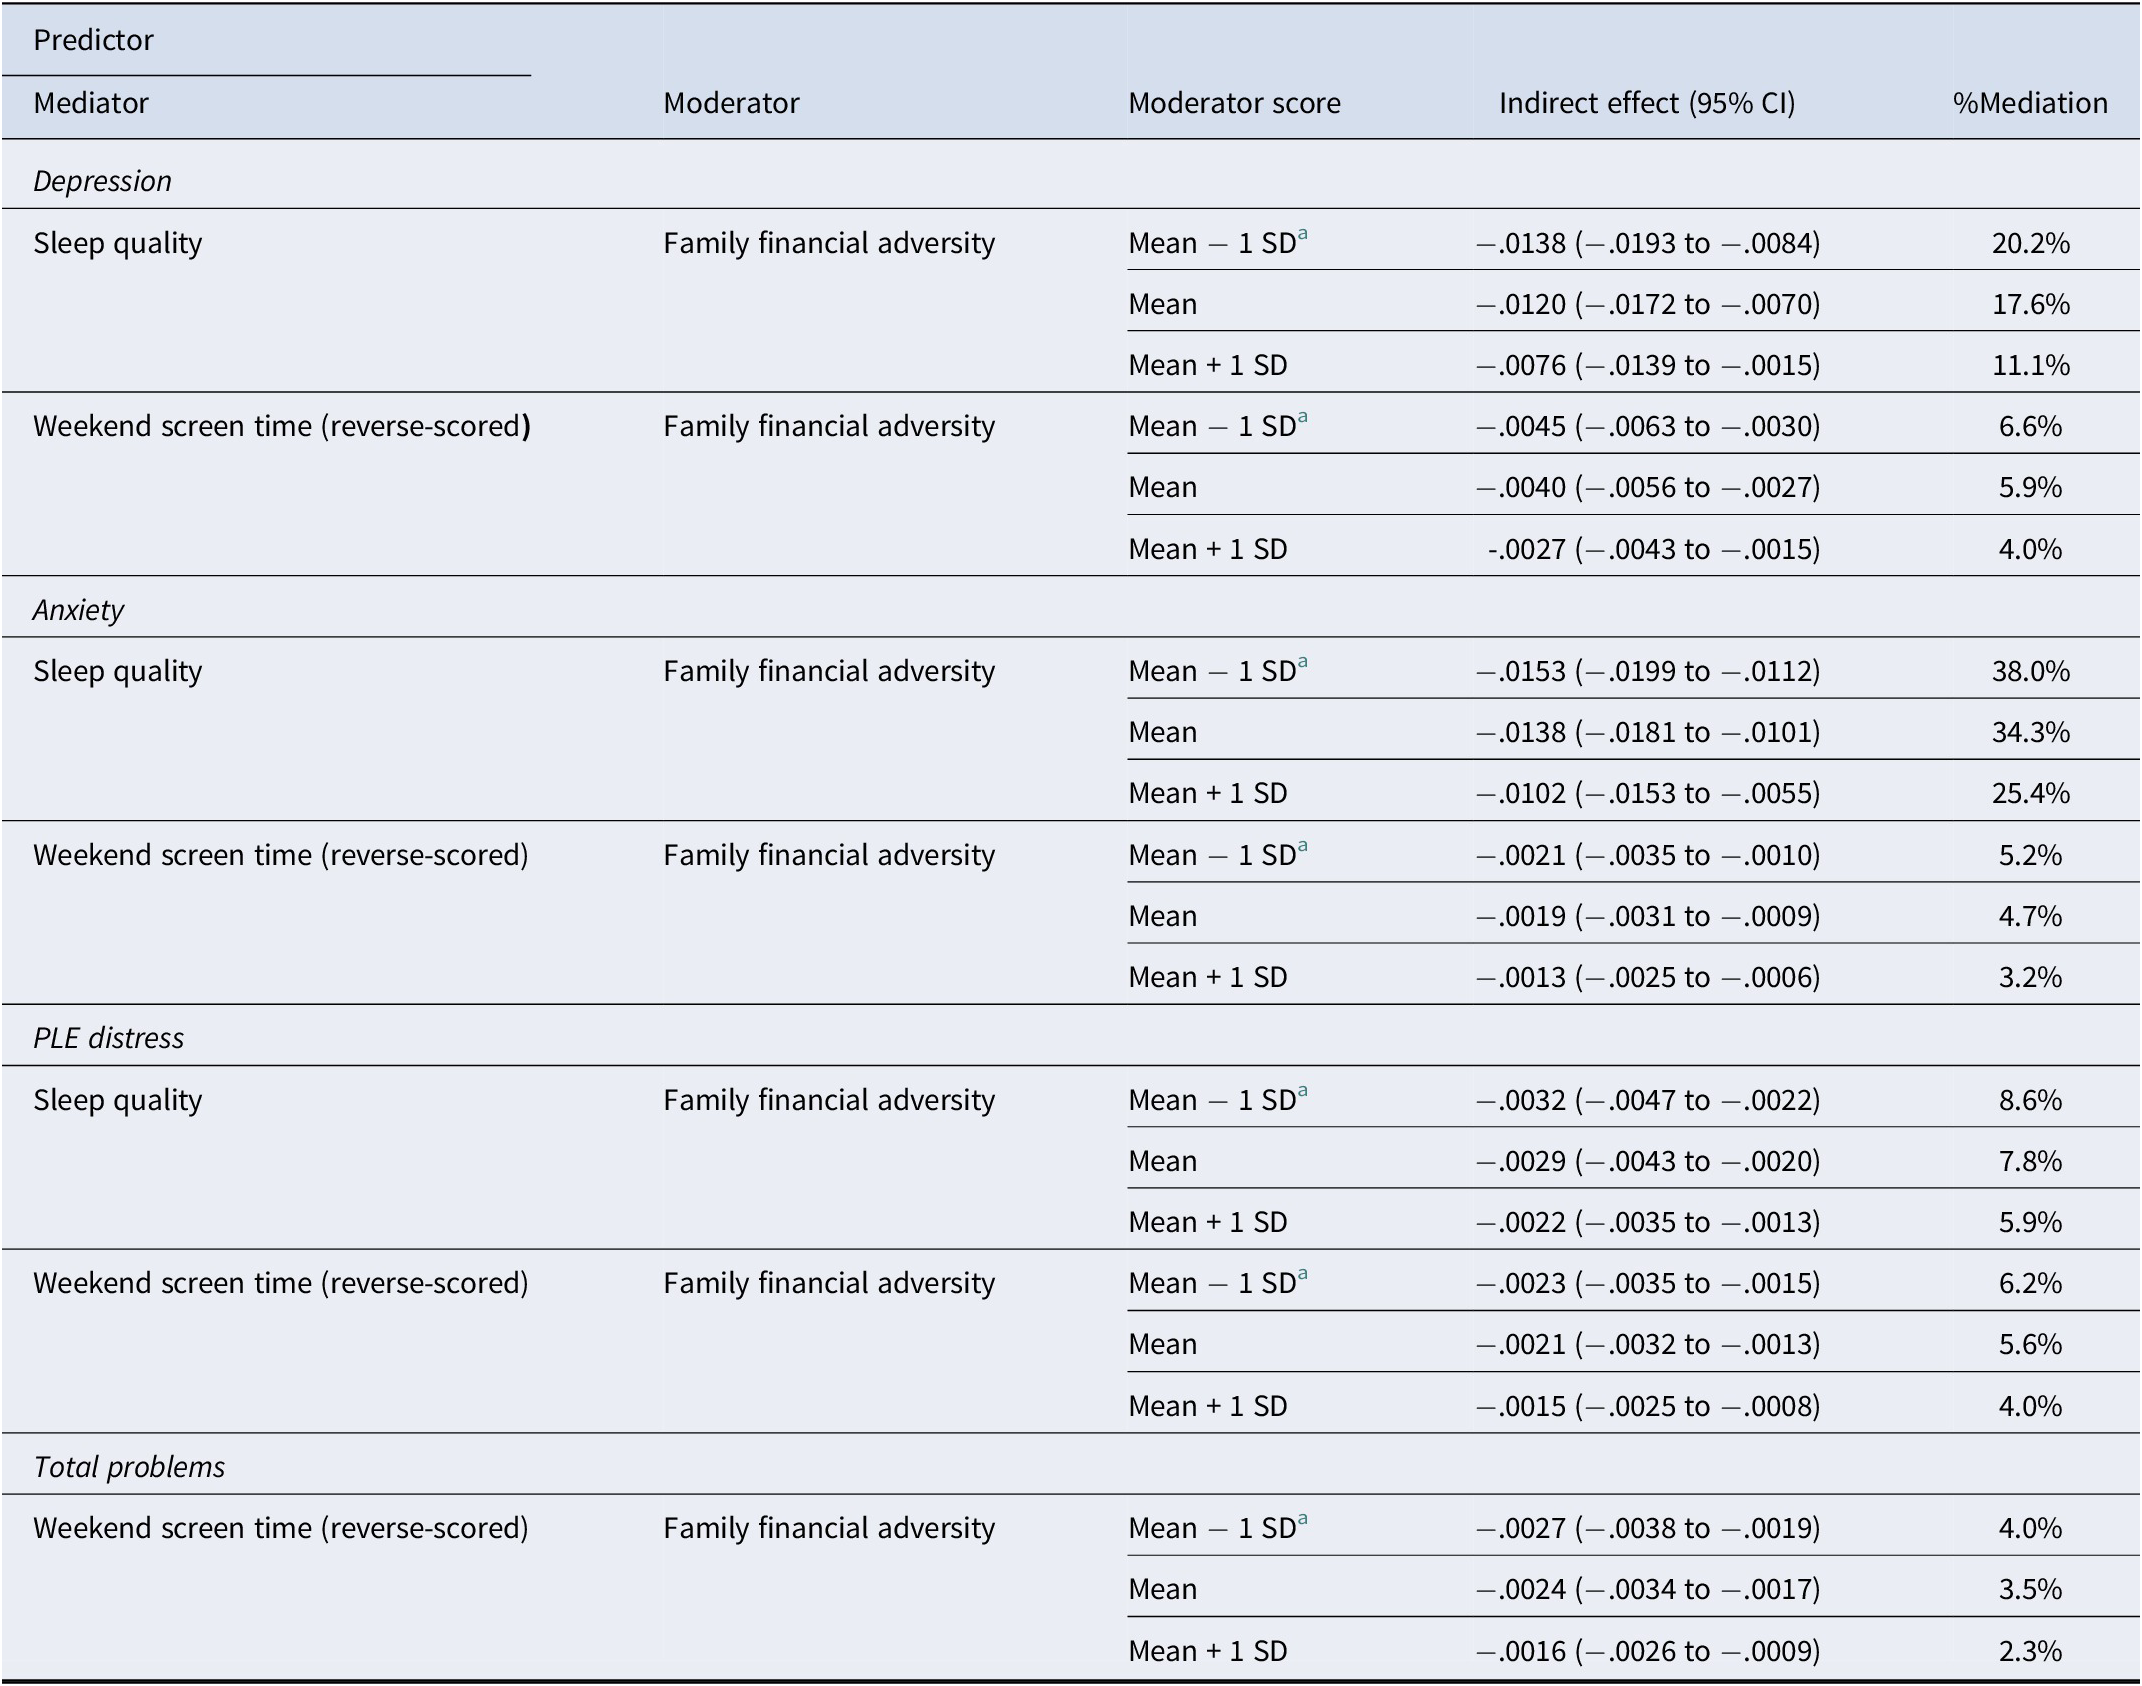Viewport: 2142px width, 1686px height.
Task: Select the Mediator header cell
Action: tap(91, 103)
